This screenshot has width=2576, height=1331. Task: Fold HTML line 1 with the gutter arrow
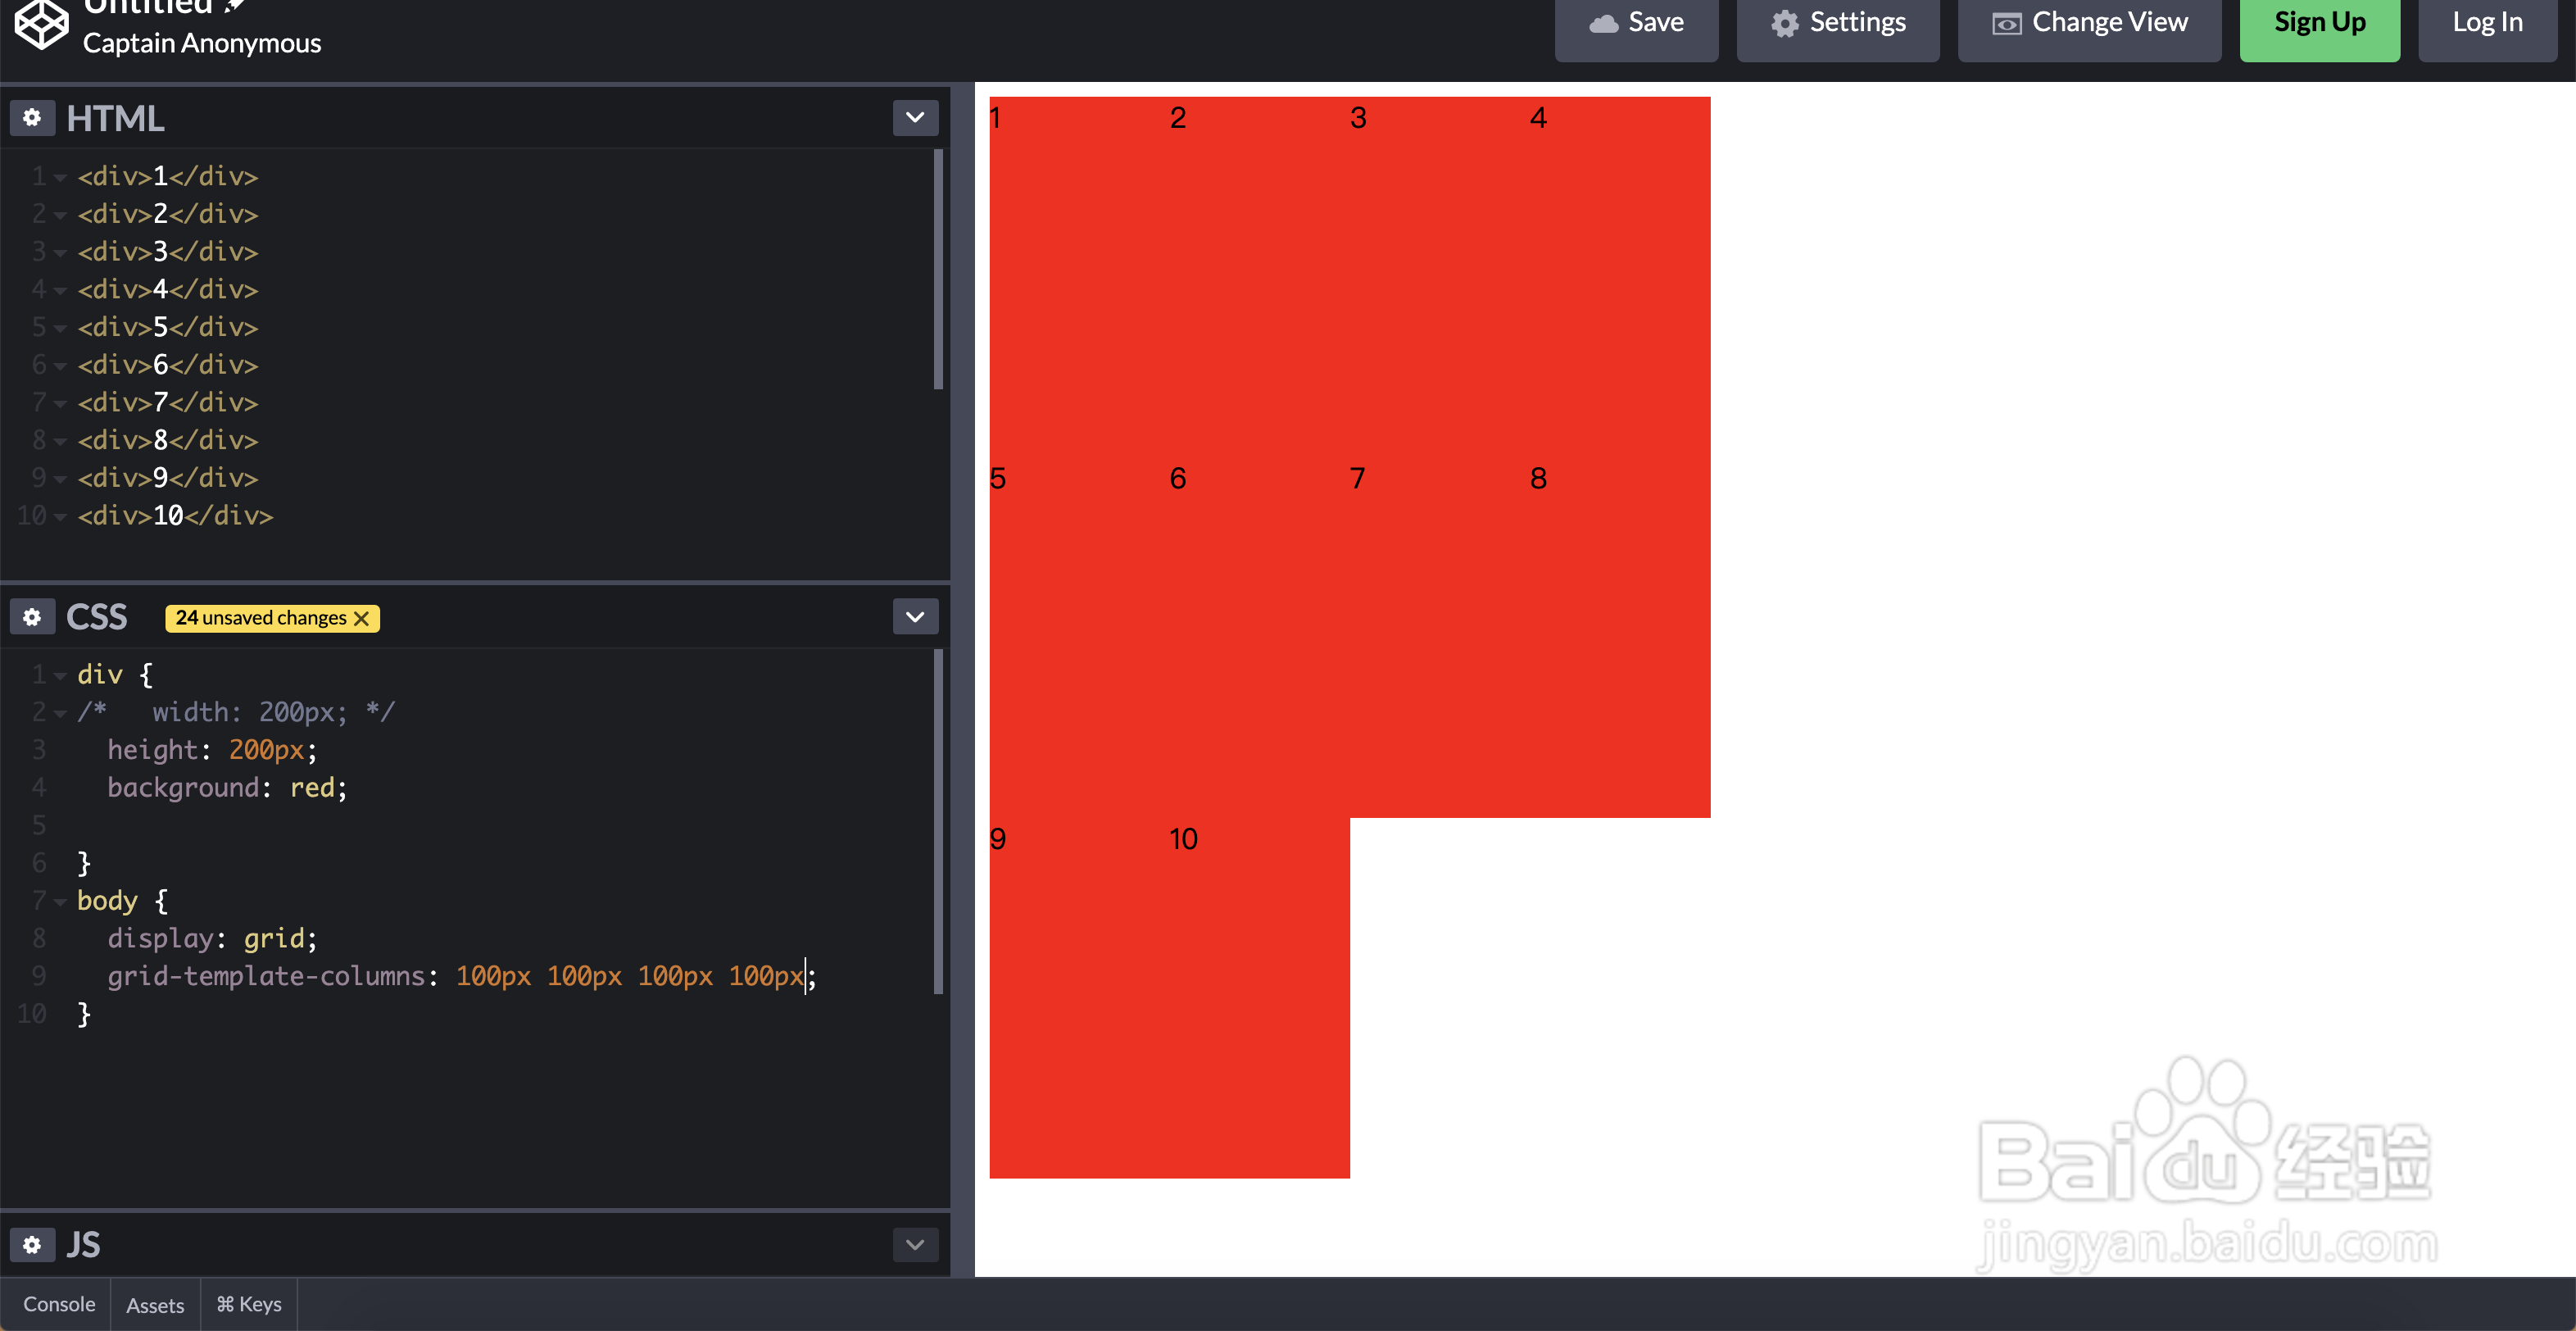[60, 178]
